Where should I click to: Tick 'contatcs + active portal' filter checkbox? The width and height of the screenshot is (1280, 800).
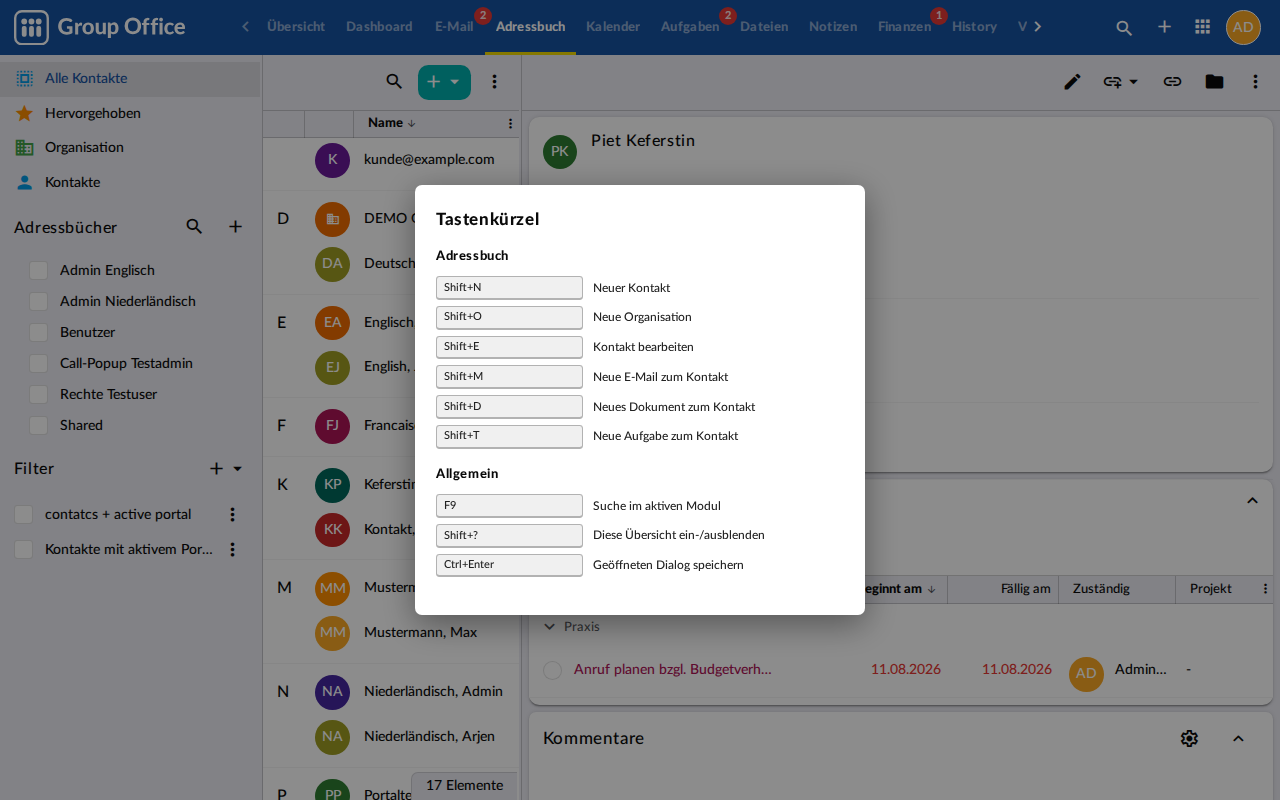[24, 514]
